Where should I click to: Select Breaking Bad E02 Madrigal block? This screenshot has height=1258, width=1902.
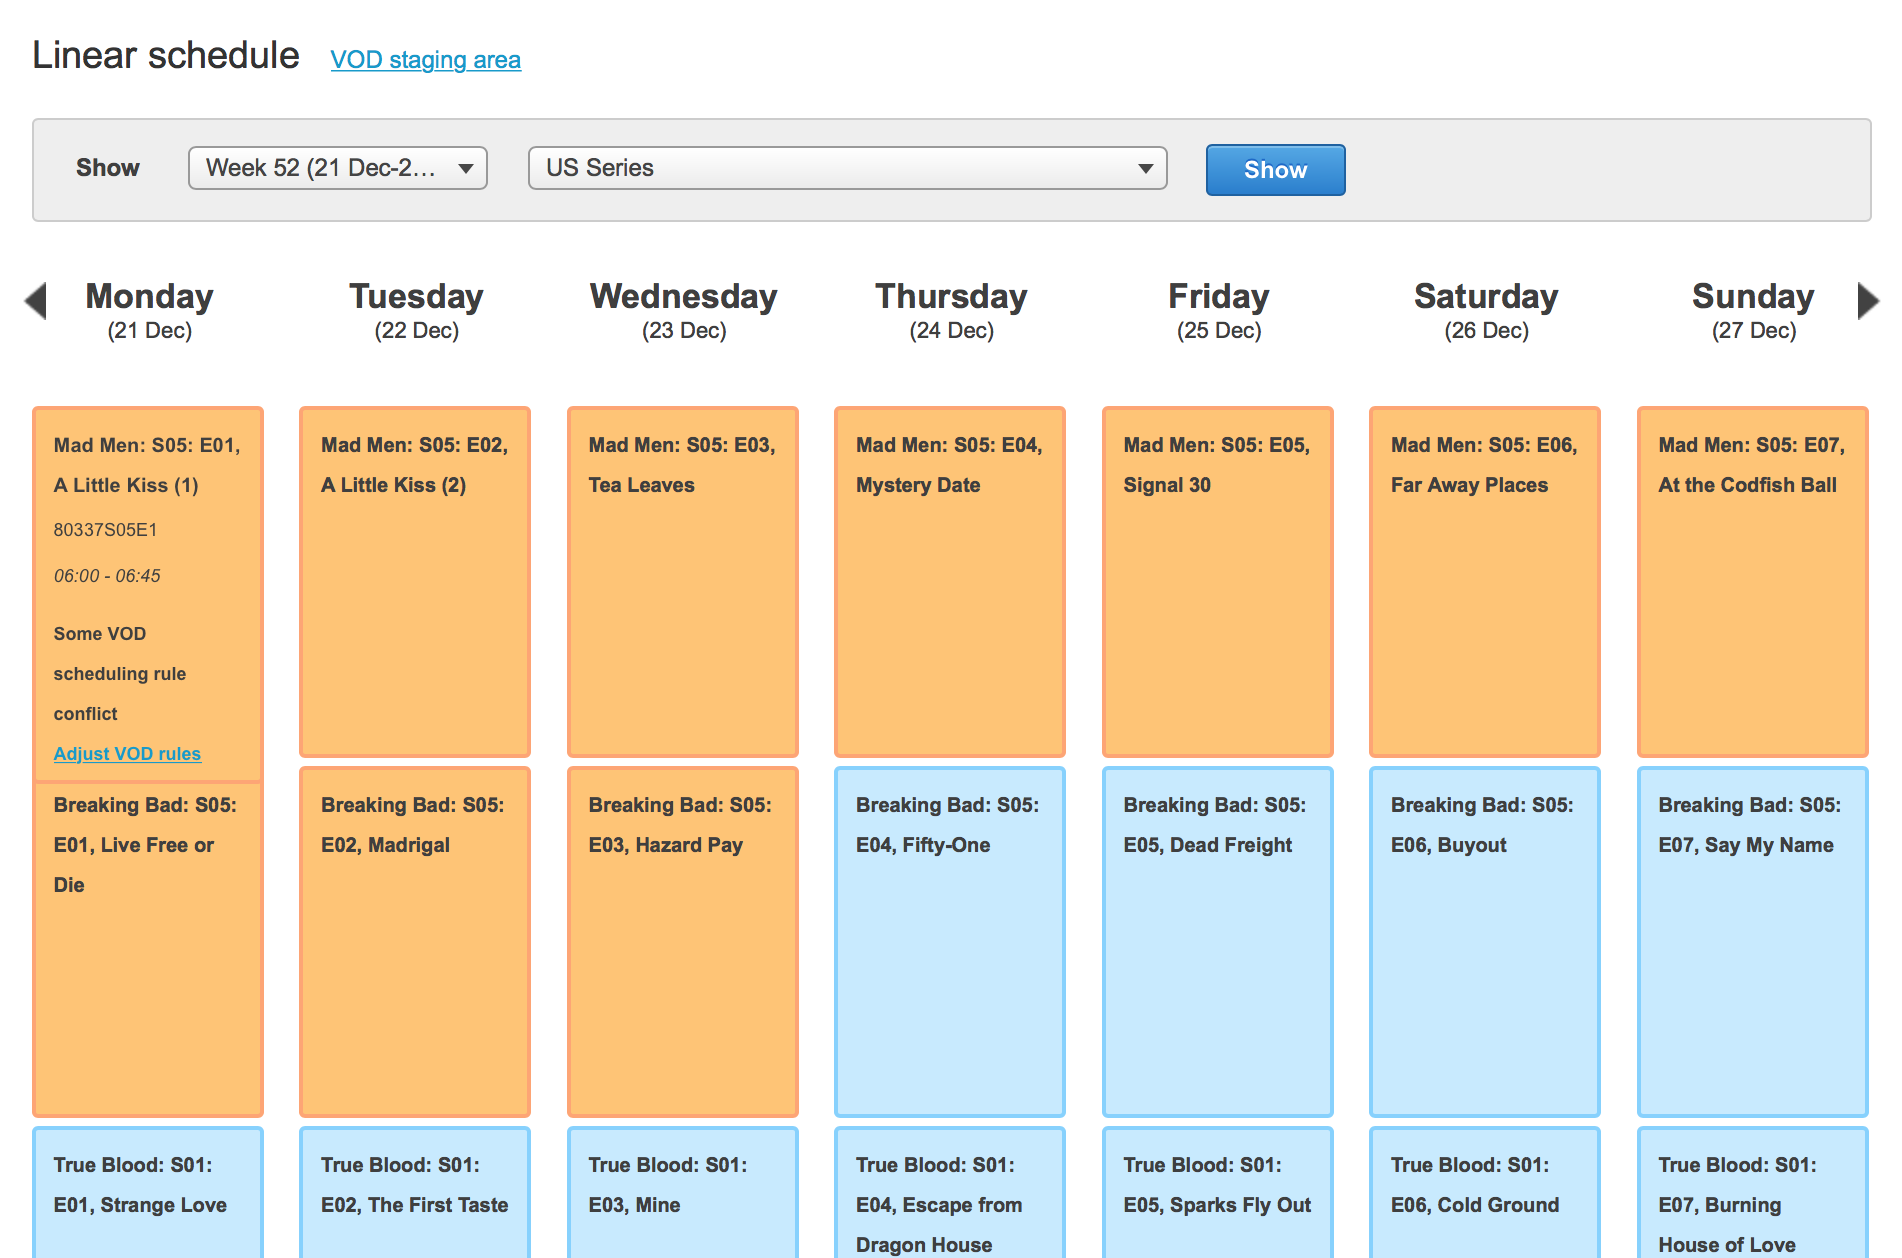(x=415, y=941)
